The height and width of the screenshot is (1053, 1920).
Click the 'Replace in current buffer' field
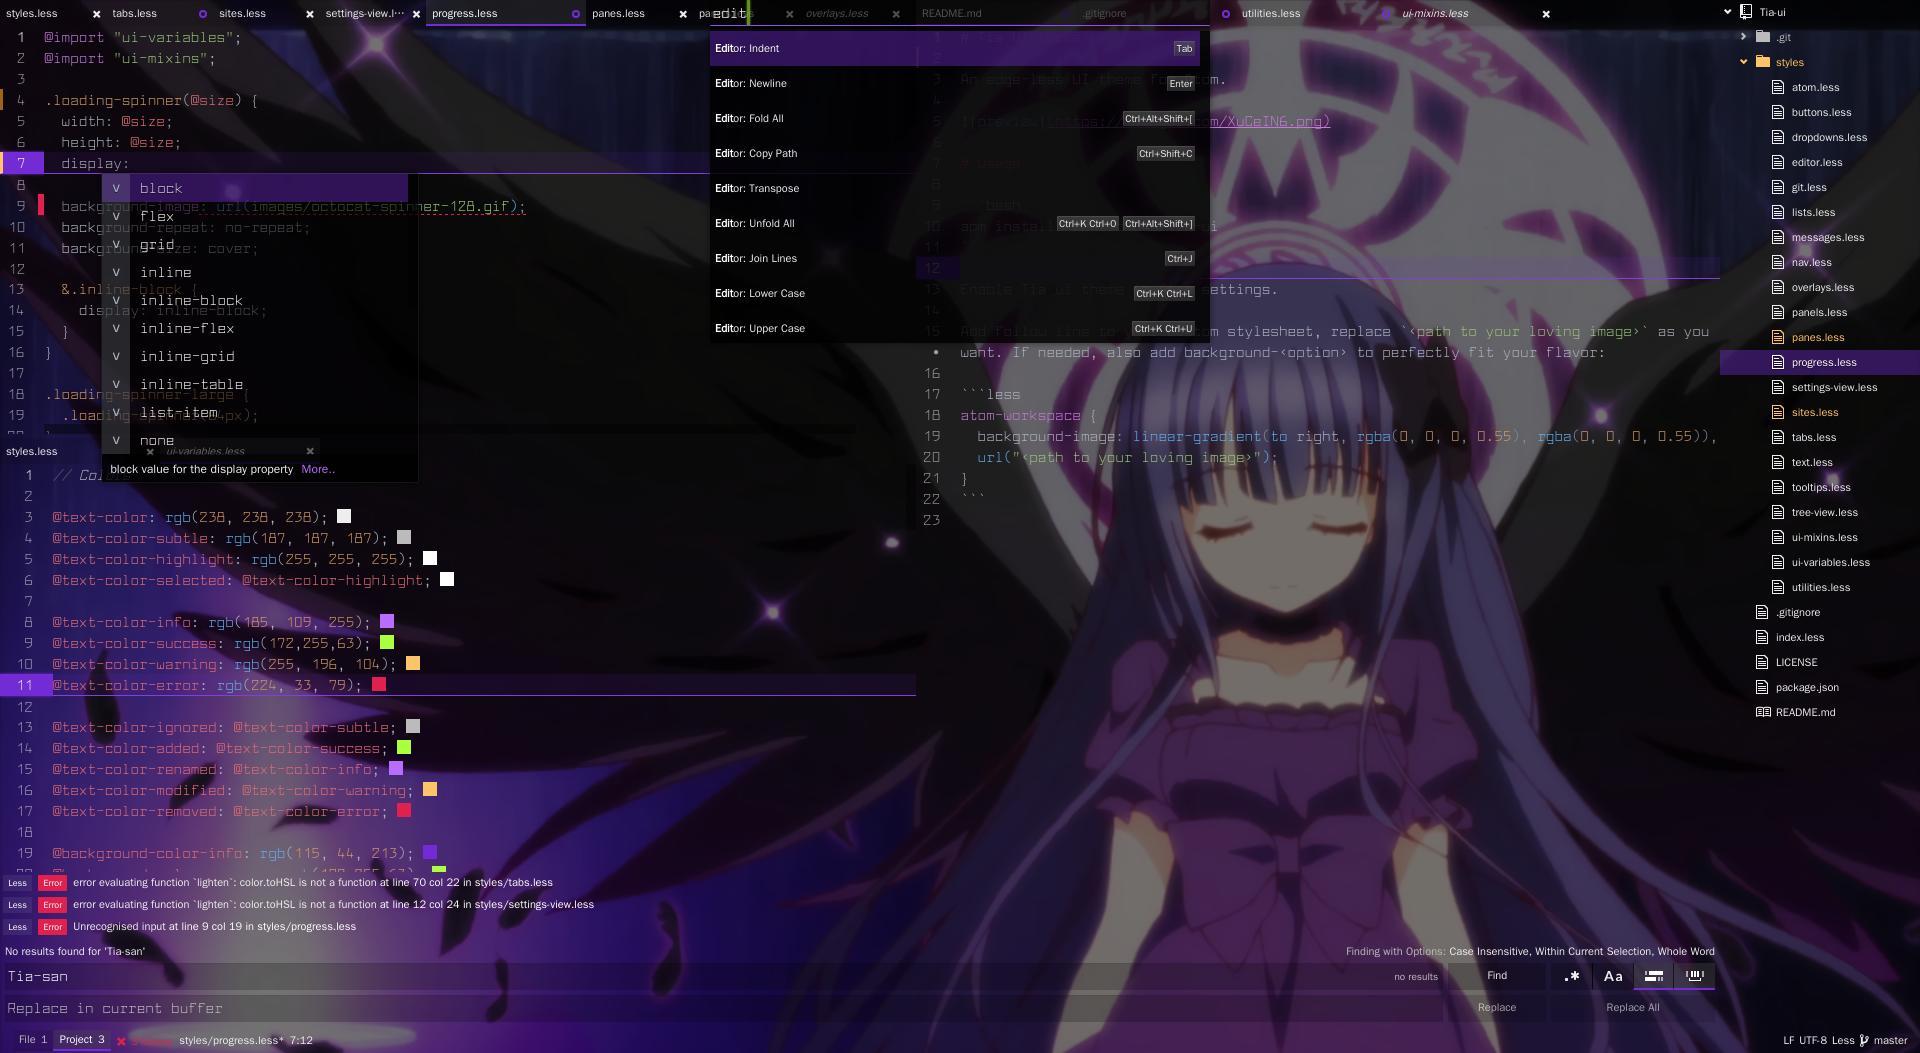click(x=725, y=1008)
